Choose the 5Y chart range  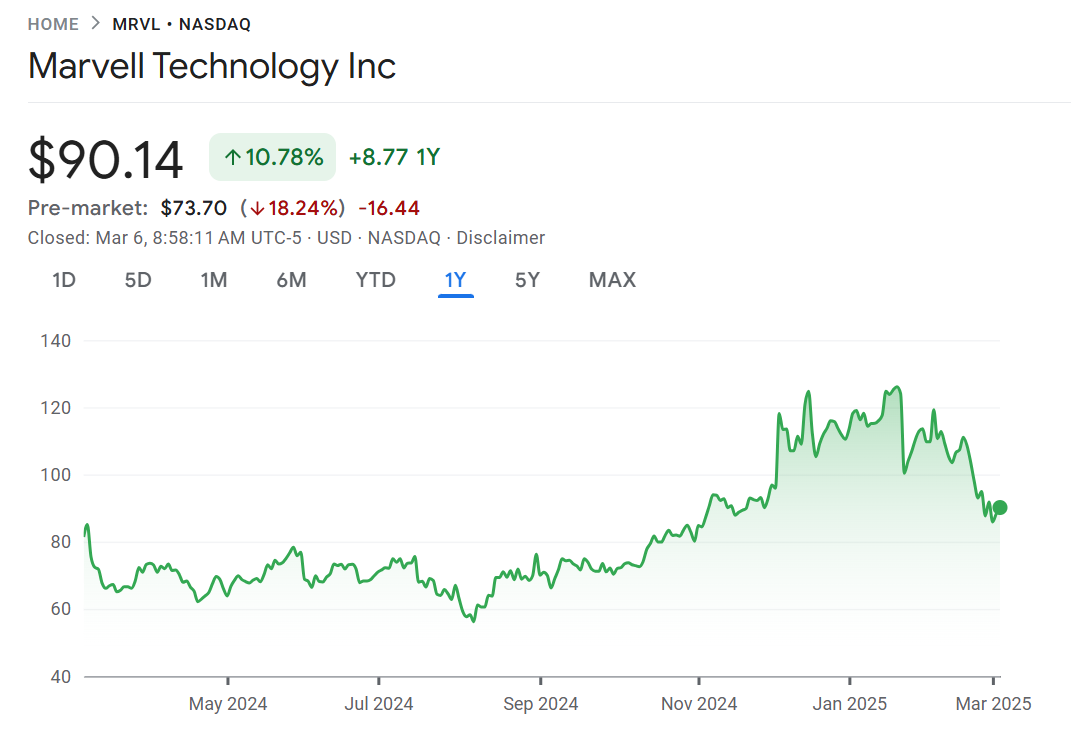[x=527, y=280]
